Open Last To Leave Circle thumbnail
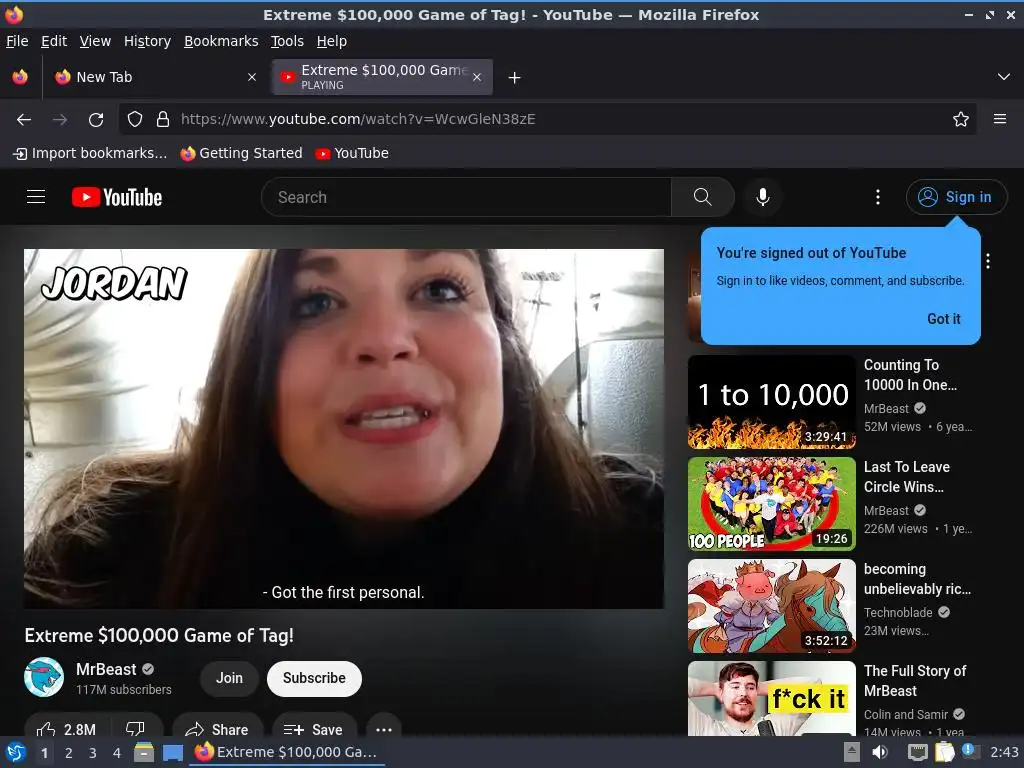 [771, 504]
